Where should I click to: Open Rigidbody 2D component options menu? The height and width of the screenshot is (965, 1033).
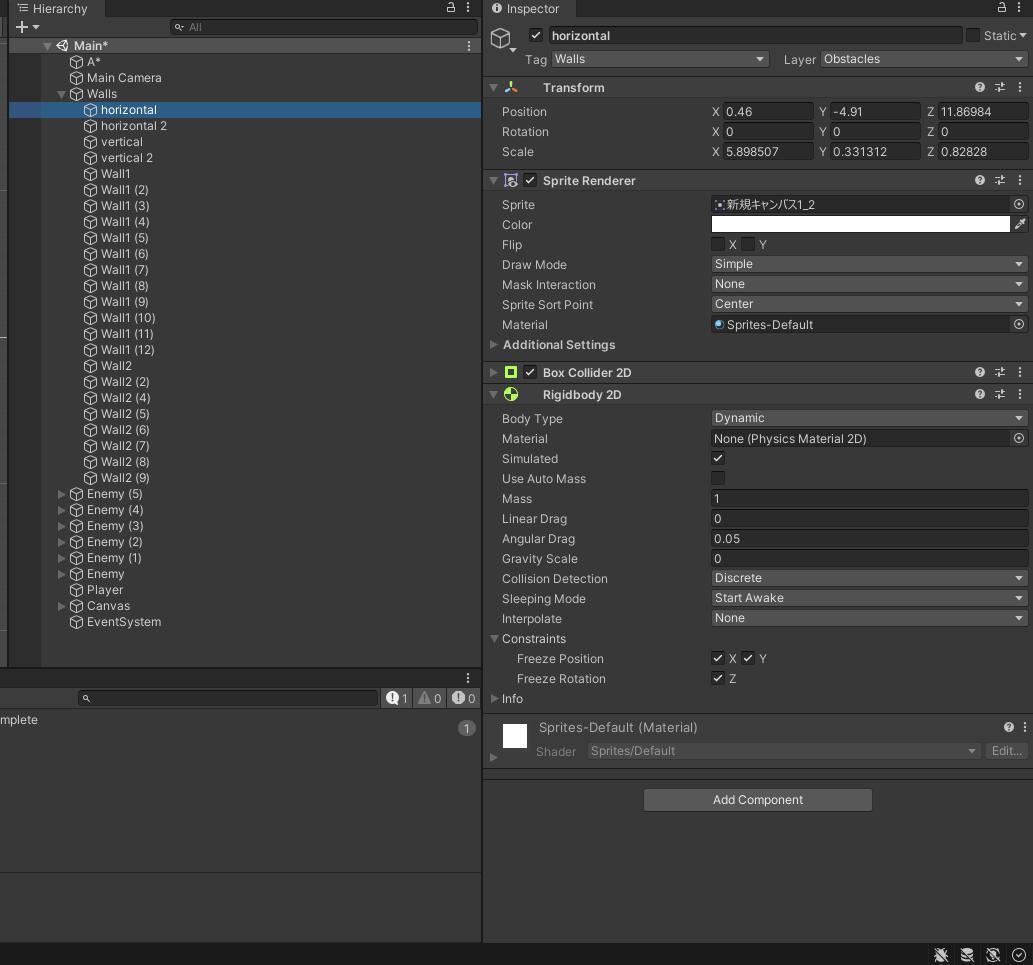(x=1019, y=395)
